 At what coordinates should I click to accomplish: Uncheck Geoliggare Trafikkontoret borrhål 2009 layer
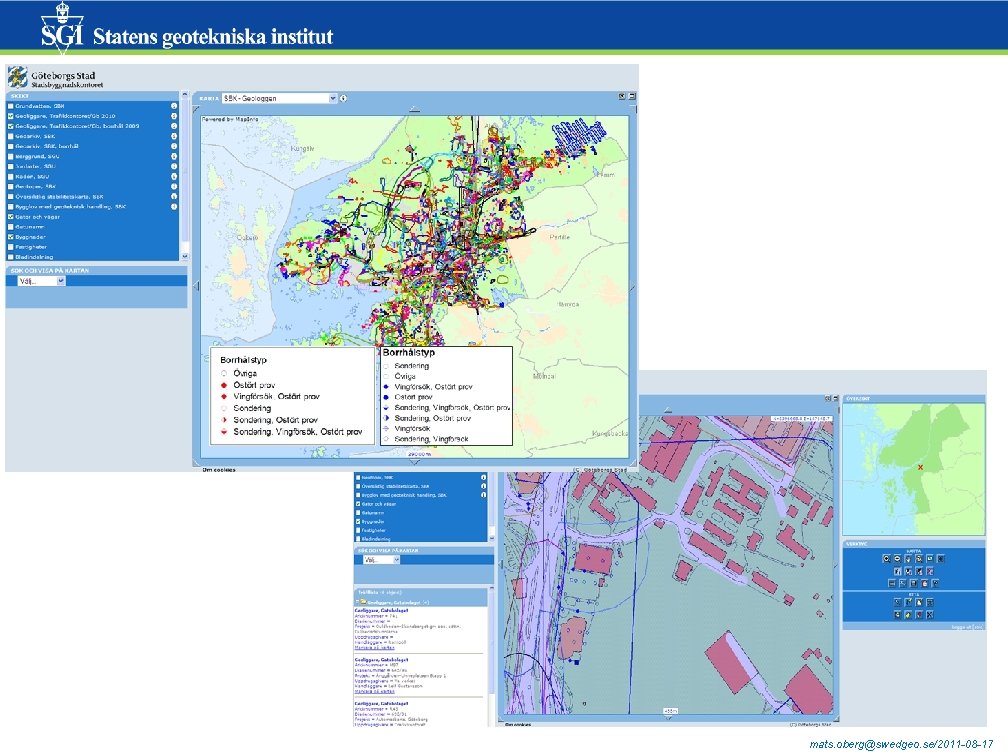click(11, 127)
